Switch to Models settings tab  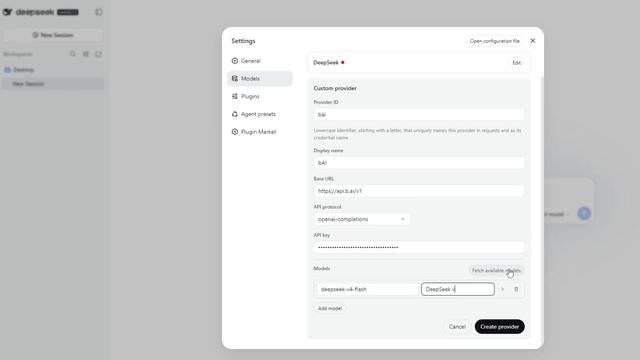point(260,78)
